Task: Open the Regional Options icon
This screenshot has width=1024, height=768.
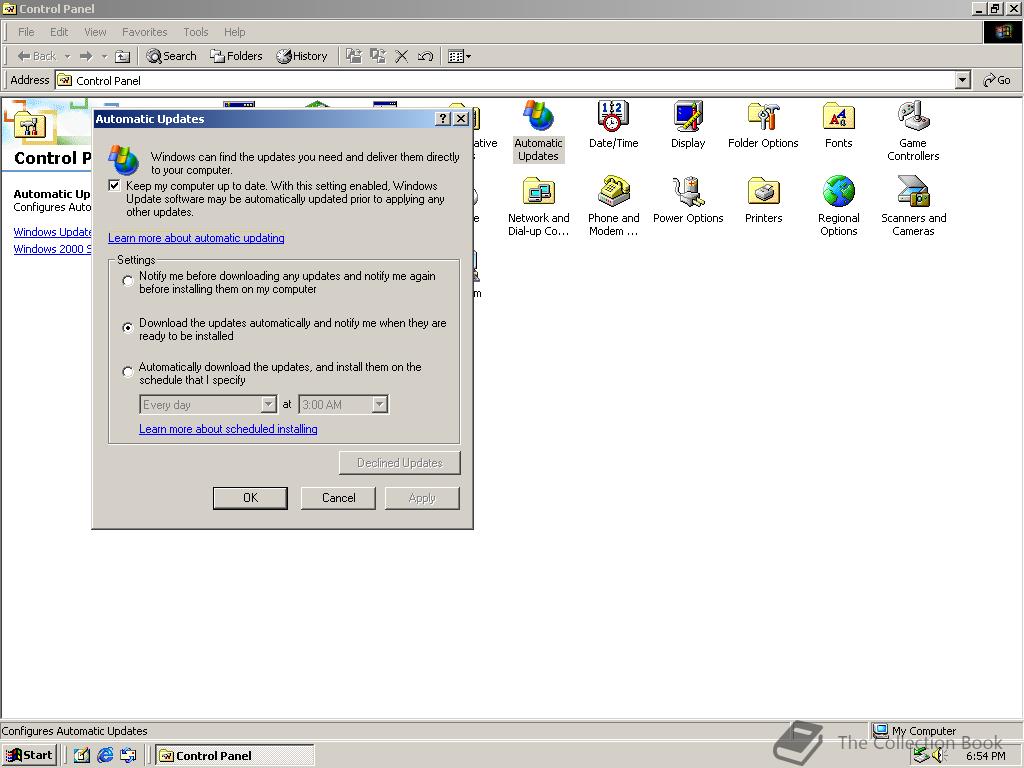Action: coord(839,206)
